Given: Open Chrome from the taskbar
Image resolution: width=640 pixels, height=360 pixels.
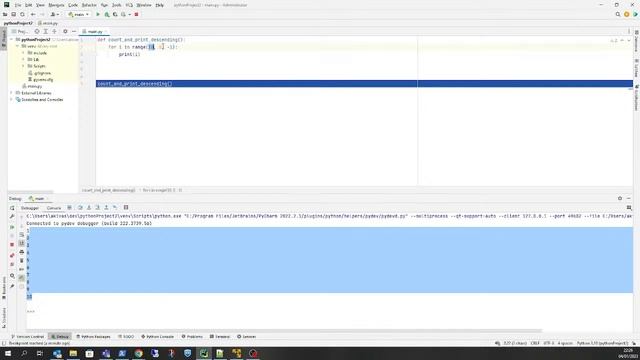Looking at the screenshot, I should pyautogui.click(x=138, y=353).
